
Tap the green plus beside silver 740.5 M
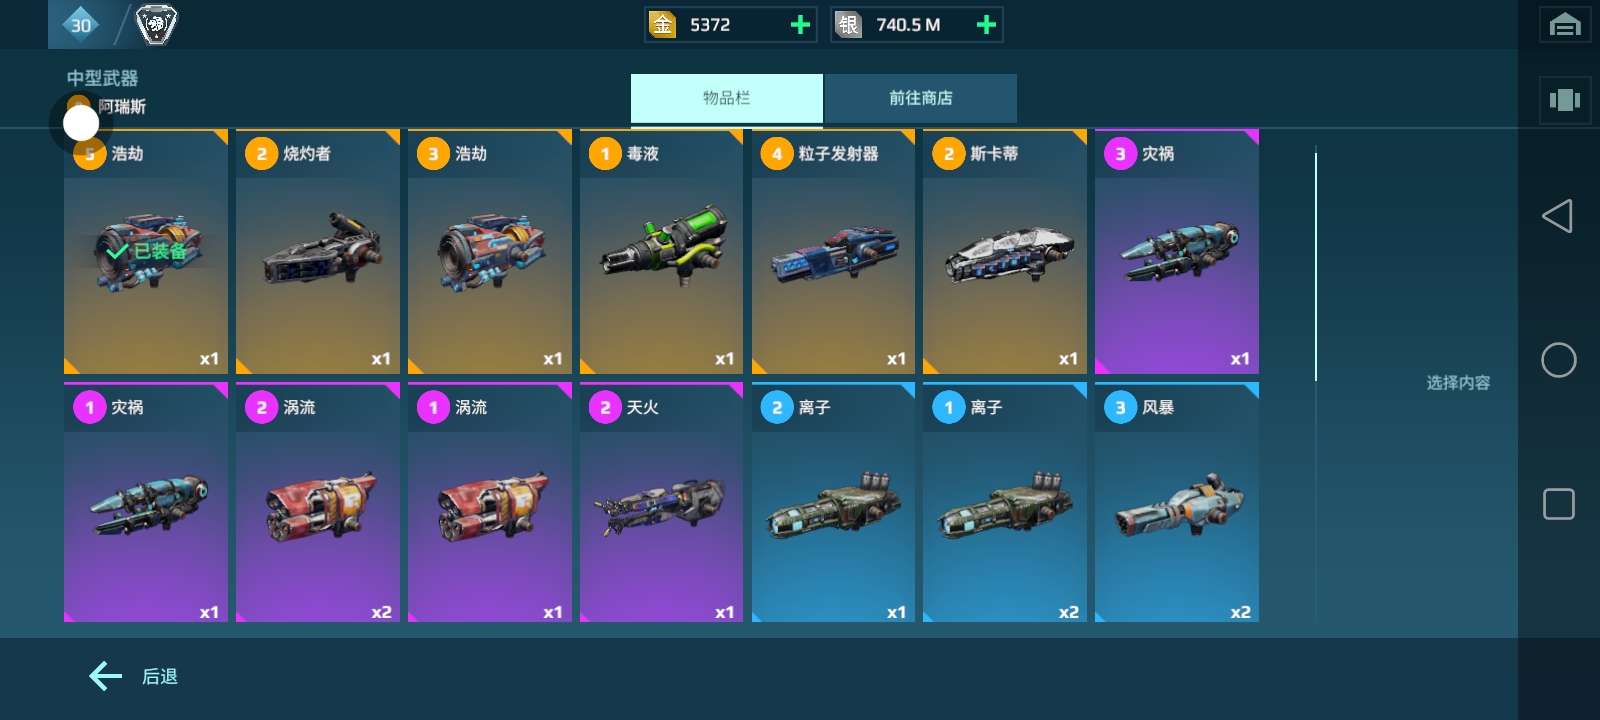tap(986, 25)
